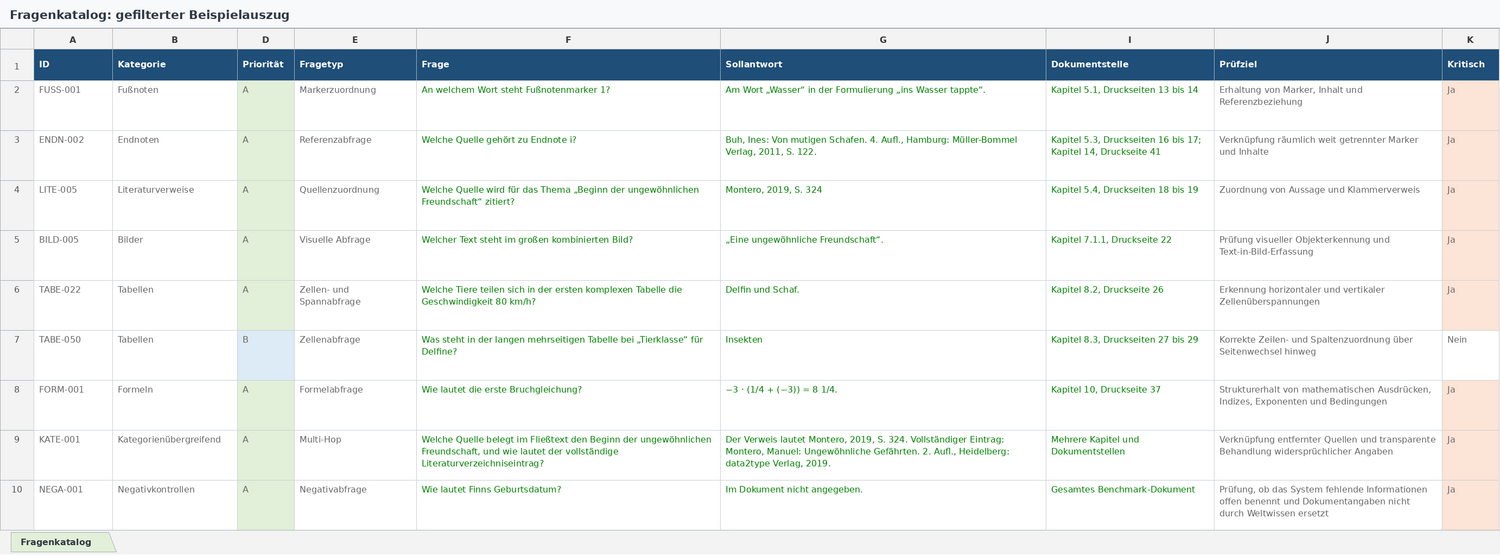Select row 7 header
The height and width of the screenshot is (556, 1500).
coord(17,356)
